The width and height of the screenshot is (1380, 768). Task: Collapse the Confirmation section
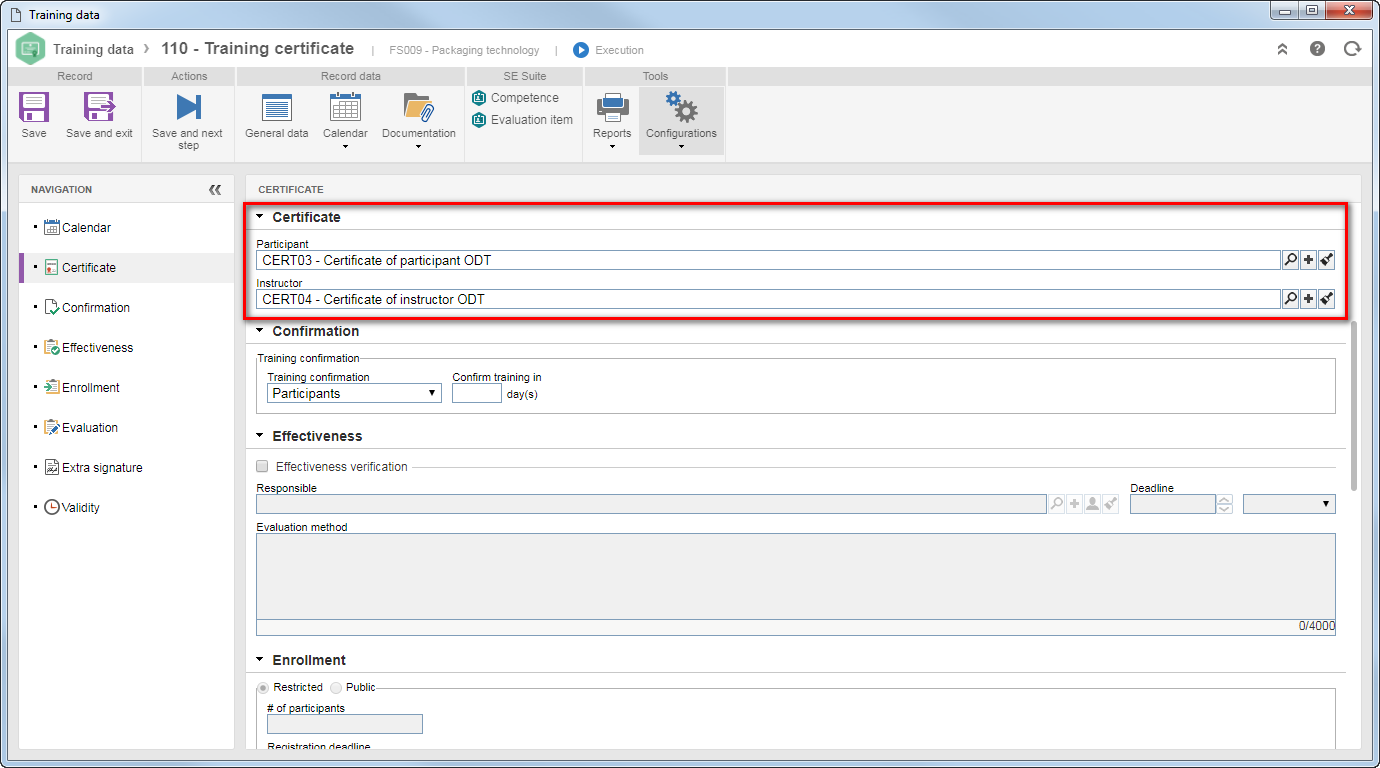pos(260,331)
